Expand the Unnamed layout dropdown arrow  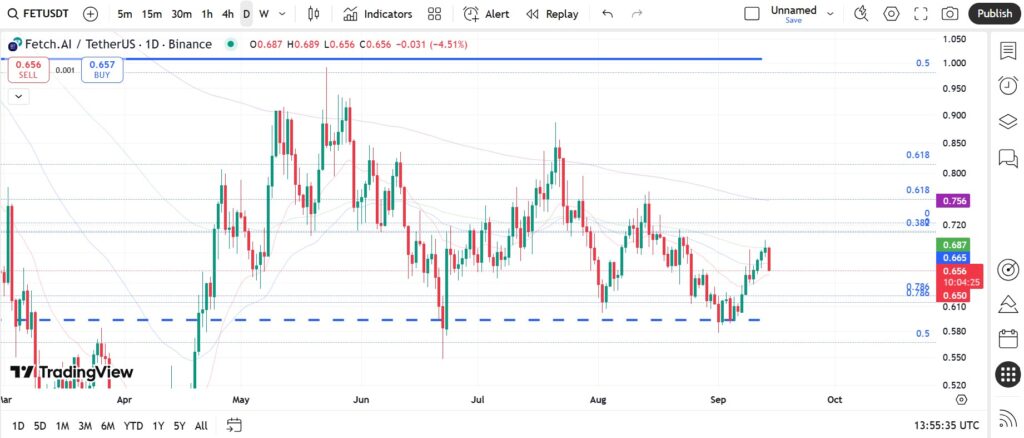[830, 14]
